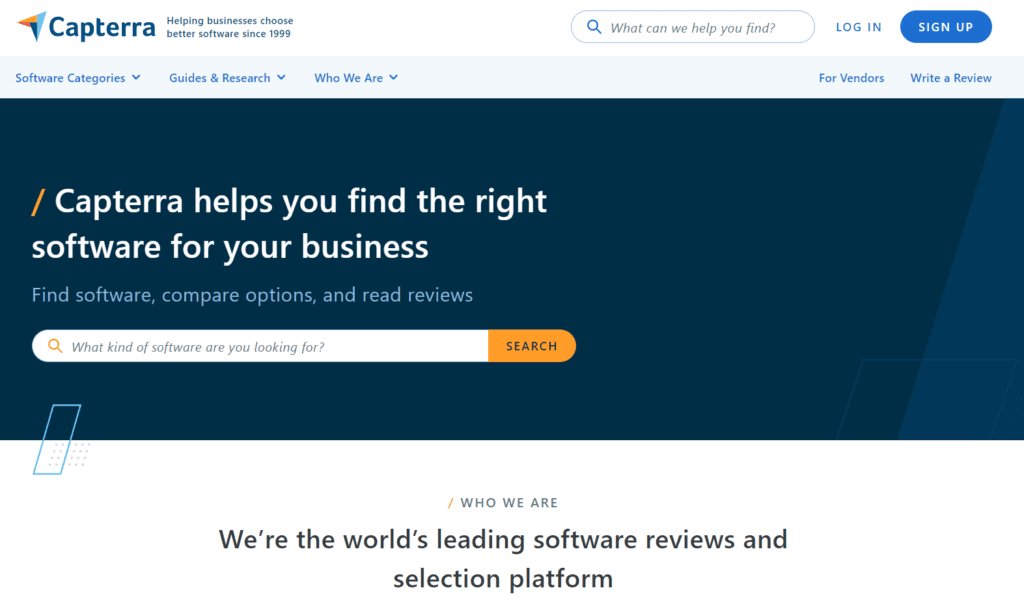
Task: Click the orange magnifier icon in the hero search box
Action: pyautogui.click(x=55, y=345)
